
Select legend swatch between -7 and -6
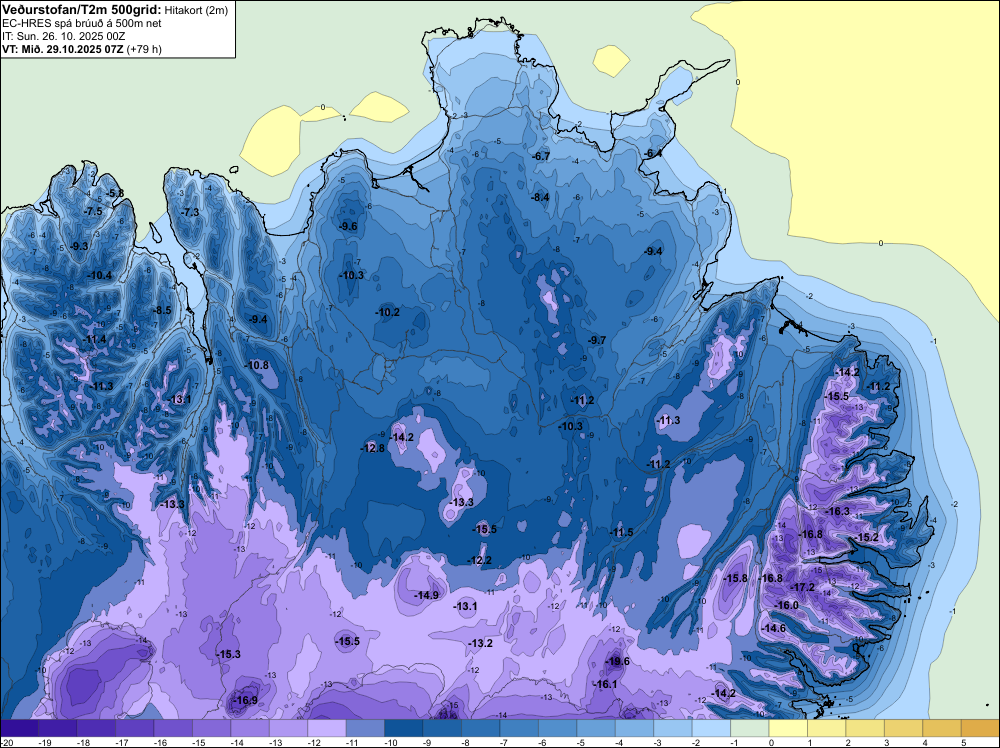(519, 728)
